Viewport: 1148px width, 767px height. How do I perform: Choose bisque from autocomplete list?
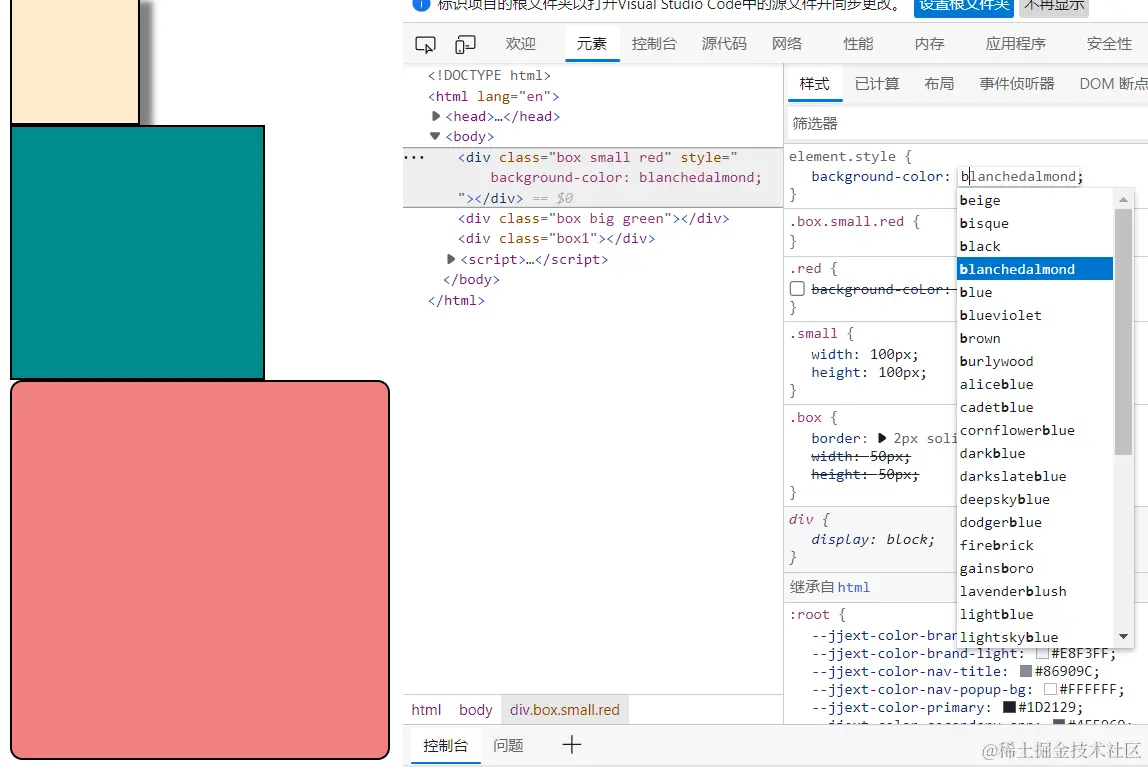[x=1035, y=223]
